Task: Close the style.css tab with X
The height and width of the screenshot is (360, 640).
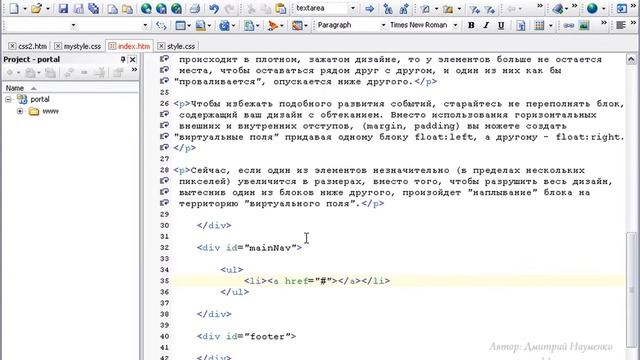Action: click(x=161, y=46)
